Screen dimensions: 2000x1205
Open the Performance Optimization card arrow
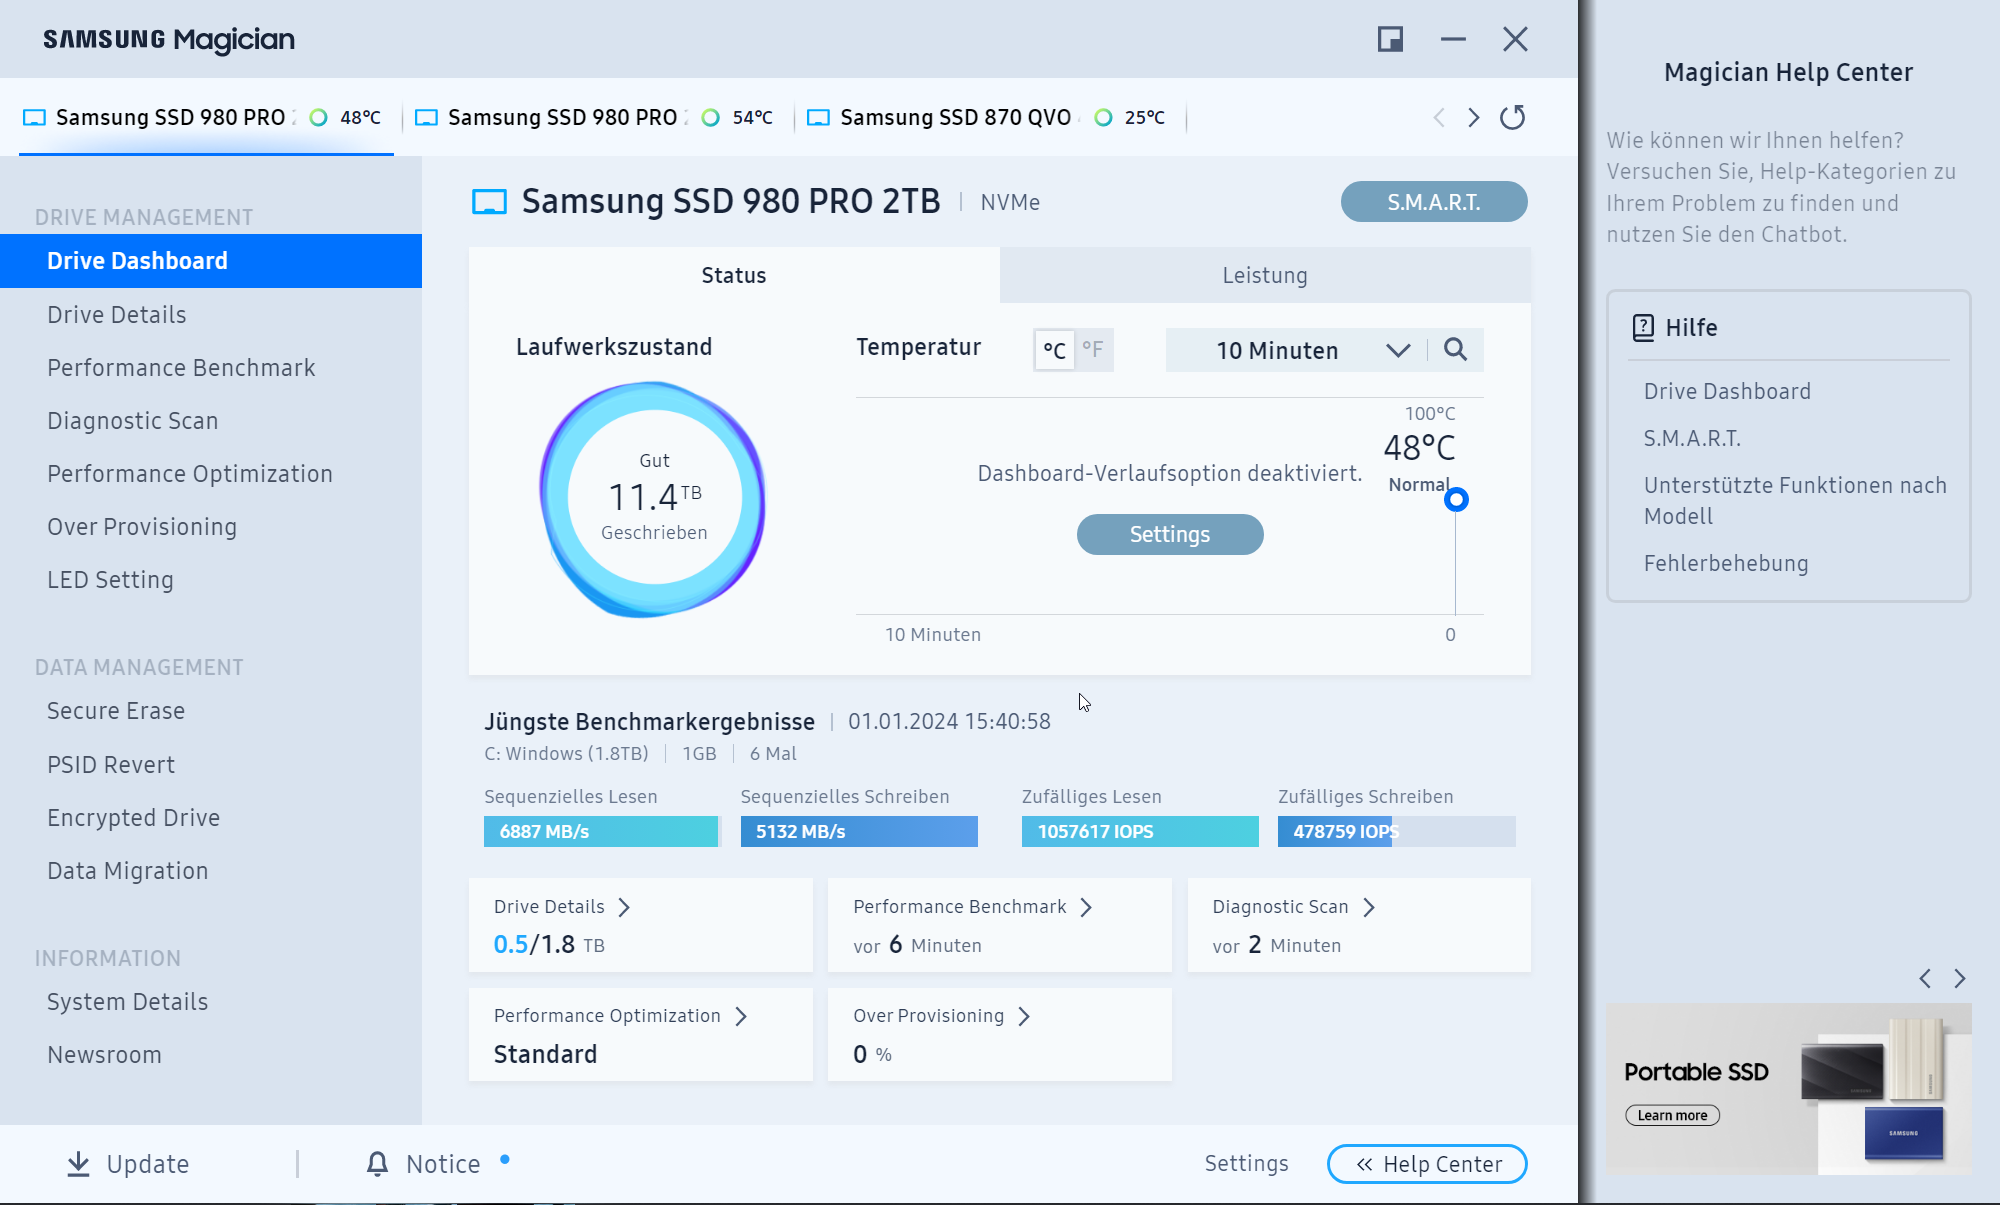pyautogui.click(x=741, y=1016)
